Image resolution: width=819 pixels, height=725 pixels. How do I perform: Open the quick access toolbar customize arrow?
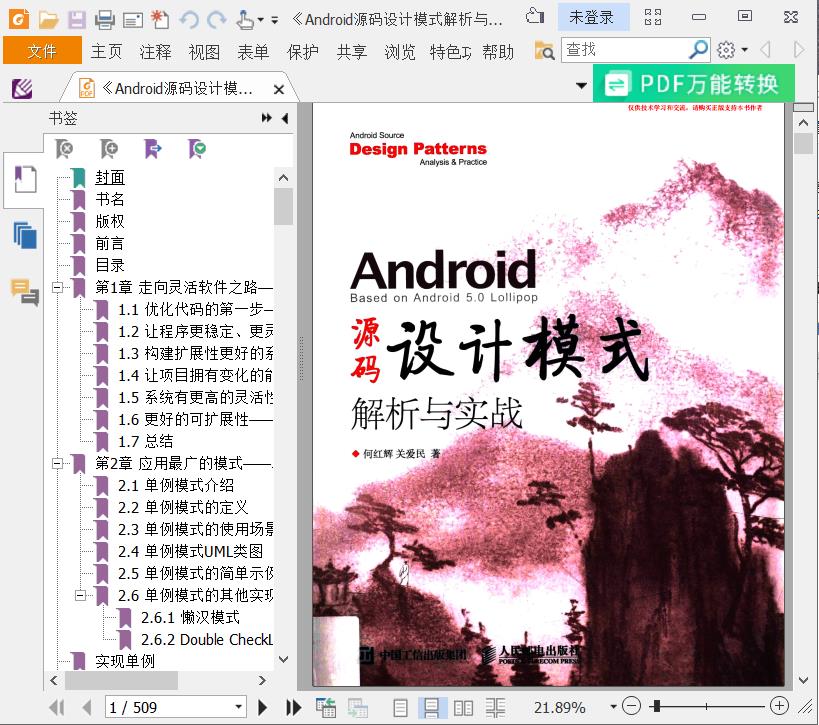[x=275, y=21]
